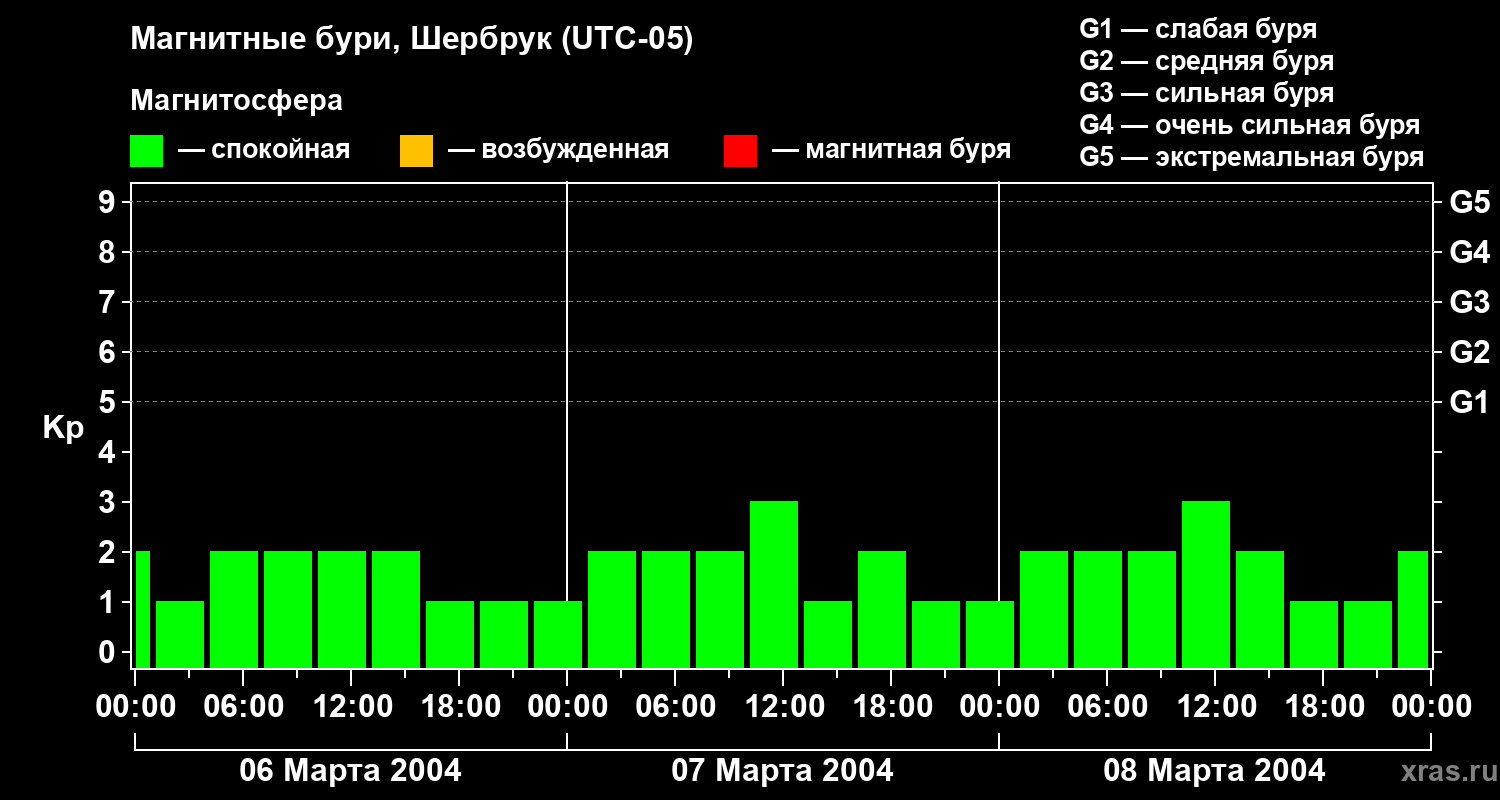Click the '18:00' time label for 08 Марта 2004
Viewport: 1500px width, 800px height.
[1323, 707]
